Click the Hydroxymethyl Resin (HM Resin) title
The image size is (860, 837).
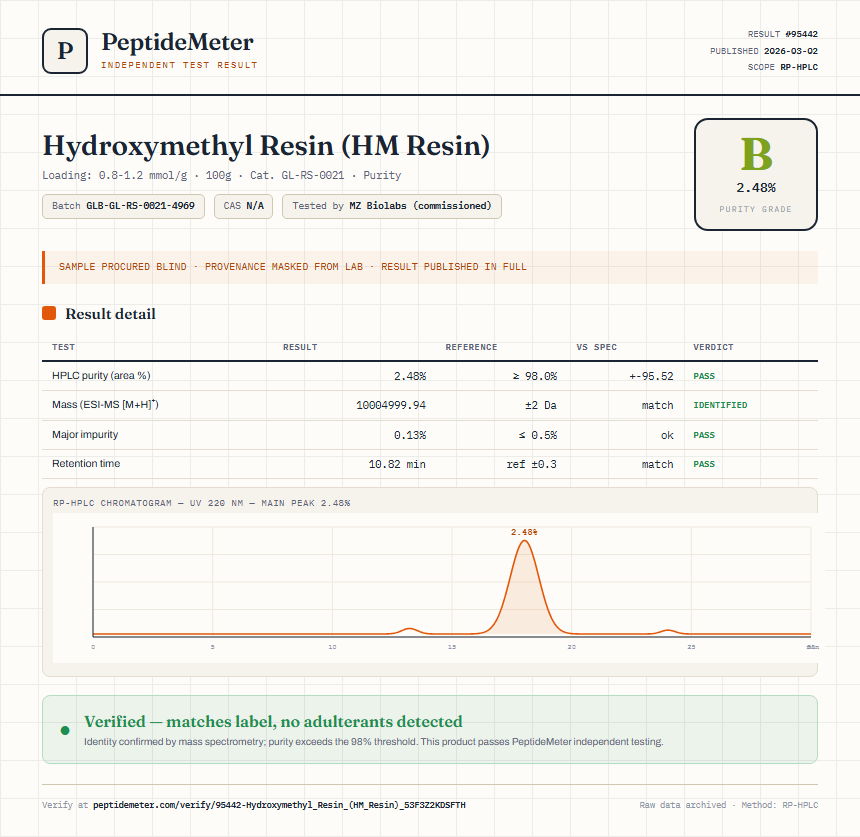[x=266, y=146]
